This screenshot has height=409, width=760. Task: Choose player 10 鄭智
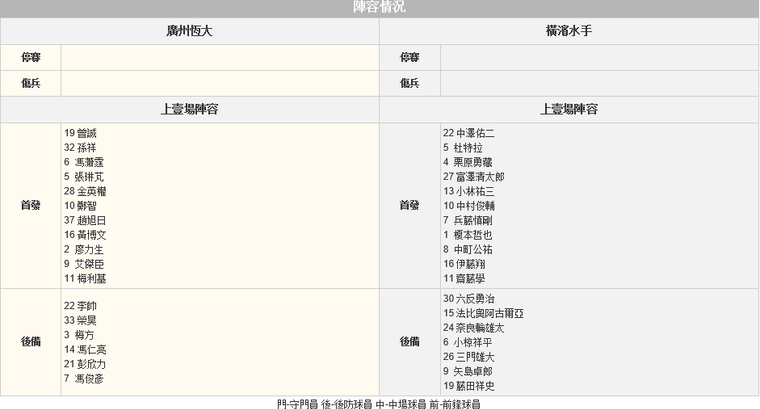[80, 205]
